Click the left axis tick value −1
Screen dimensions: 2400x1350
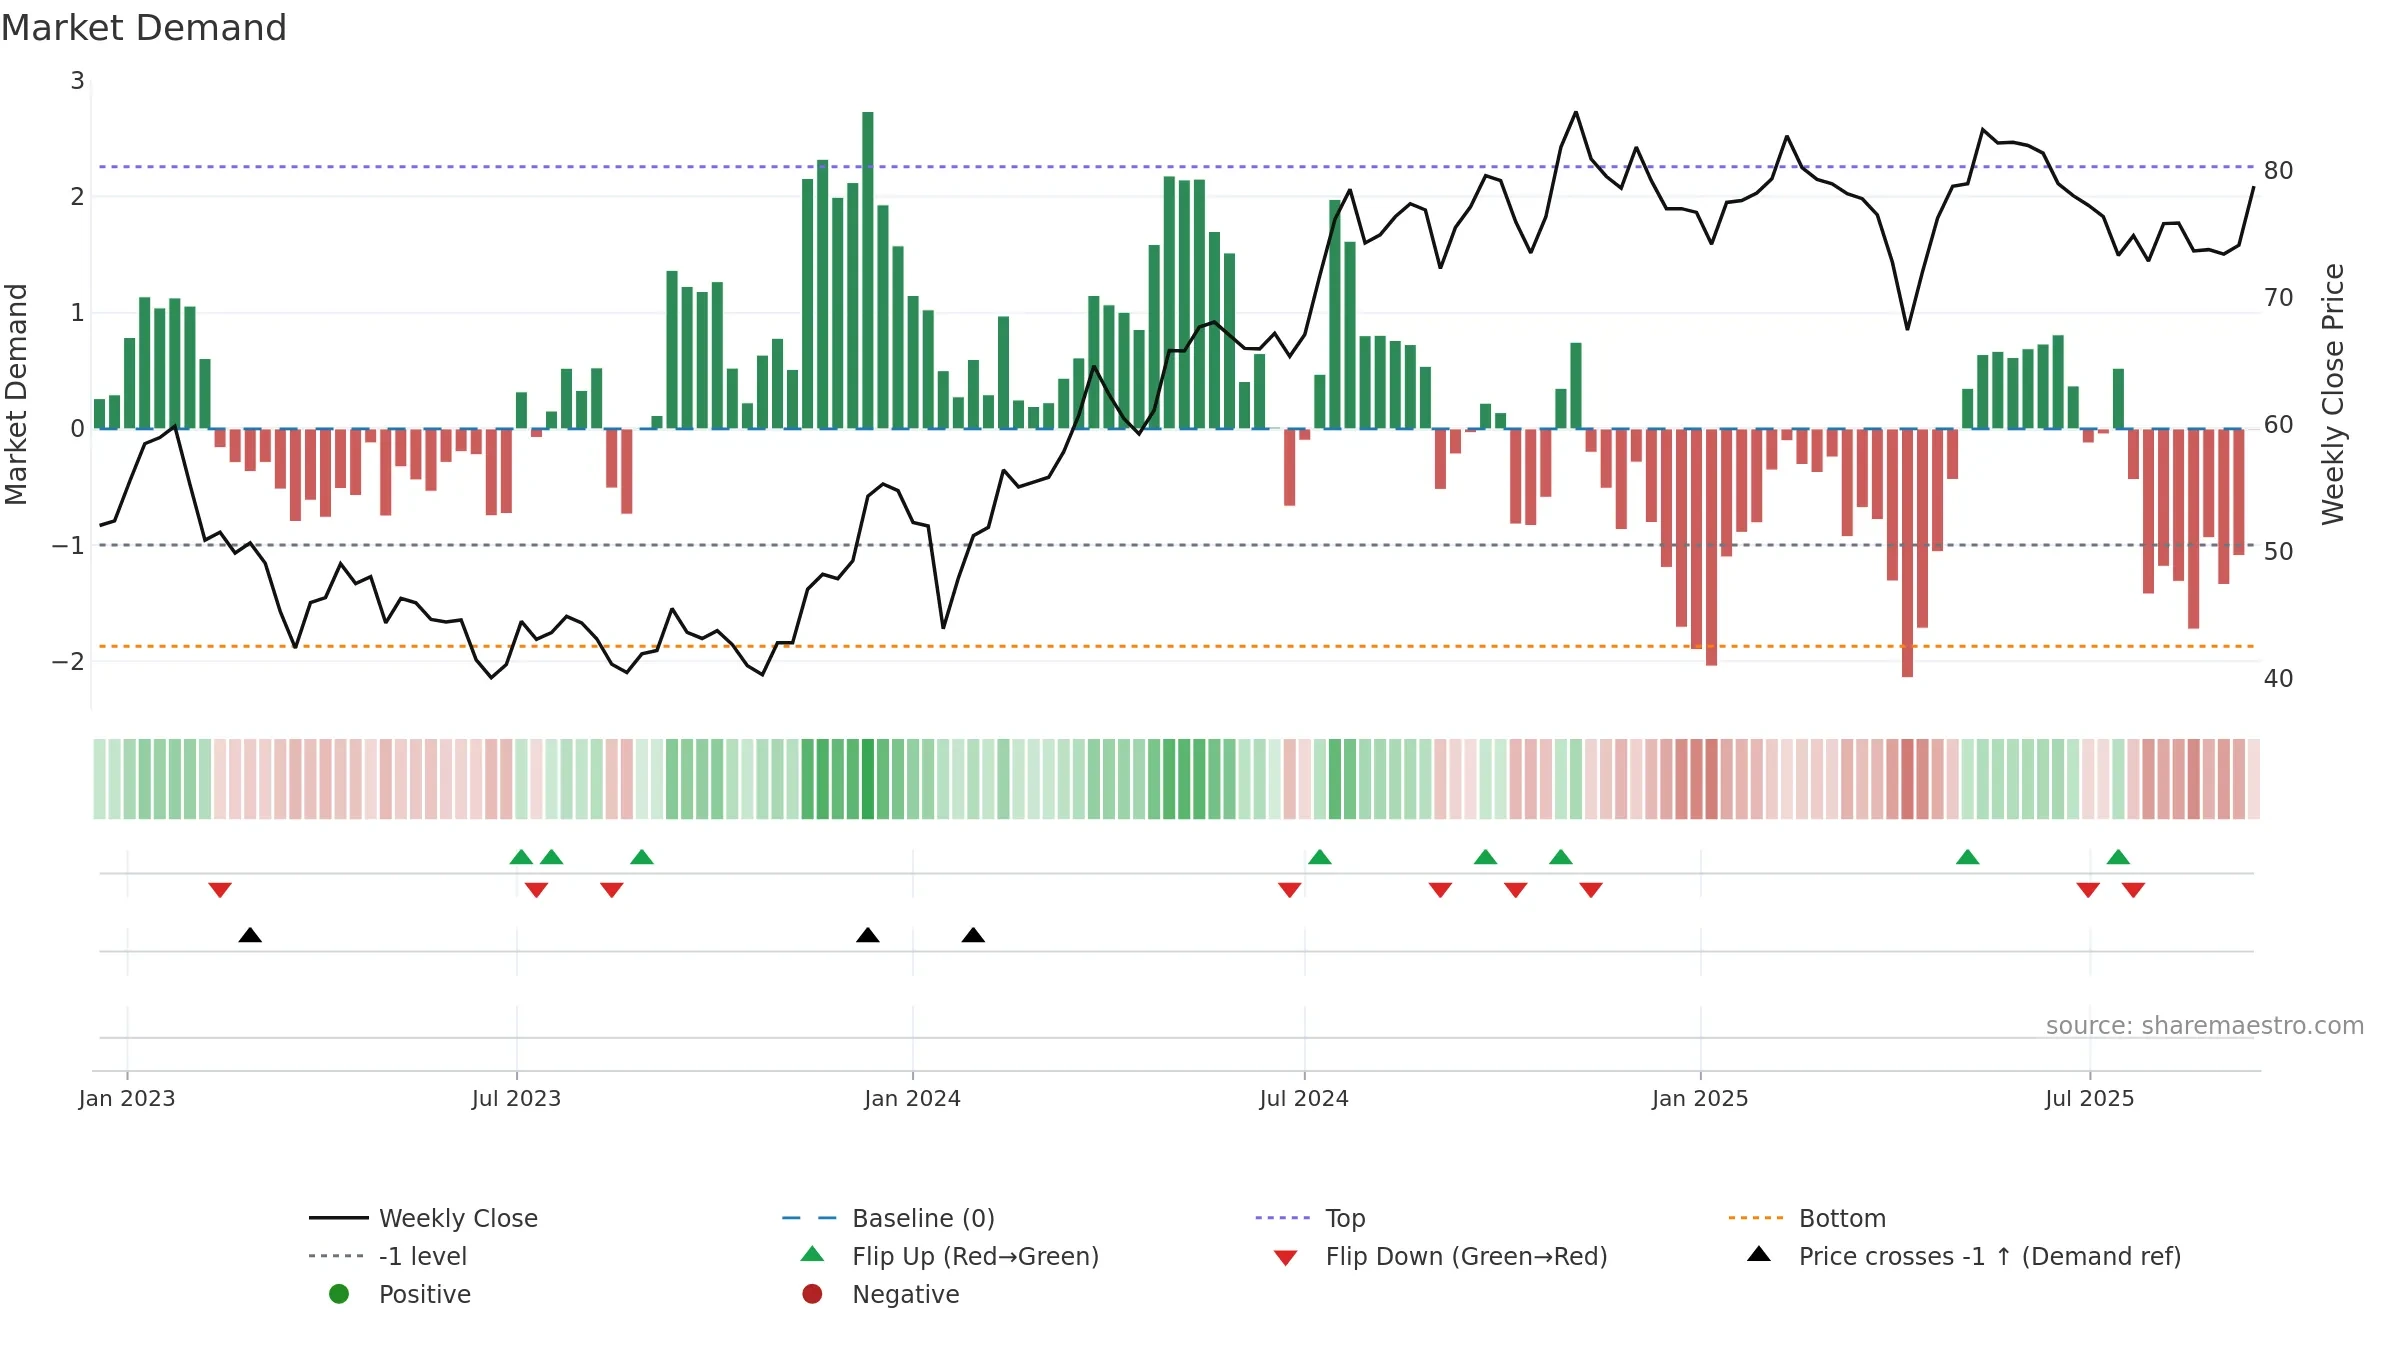pyautogui.click(x=68, y=545)
